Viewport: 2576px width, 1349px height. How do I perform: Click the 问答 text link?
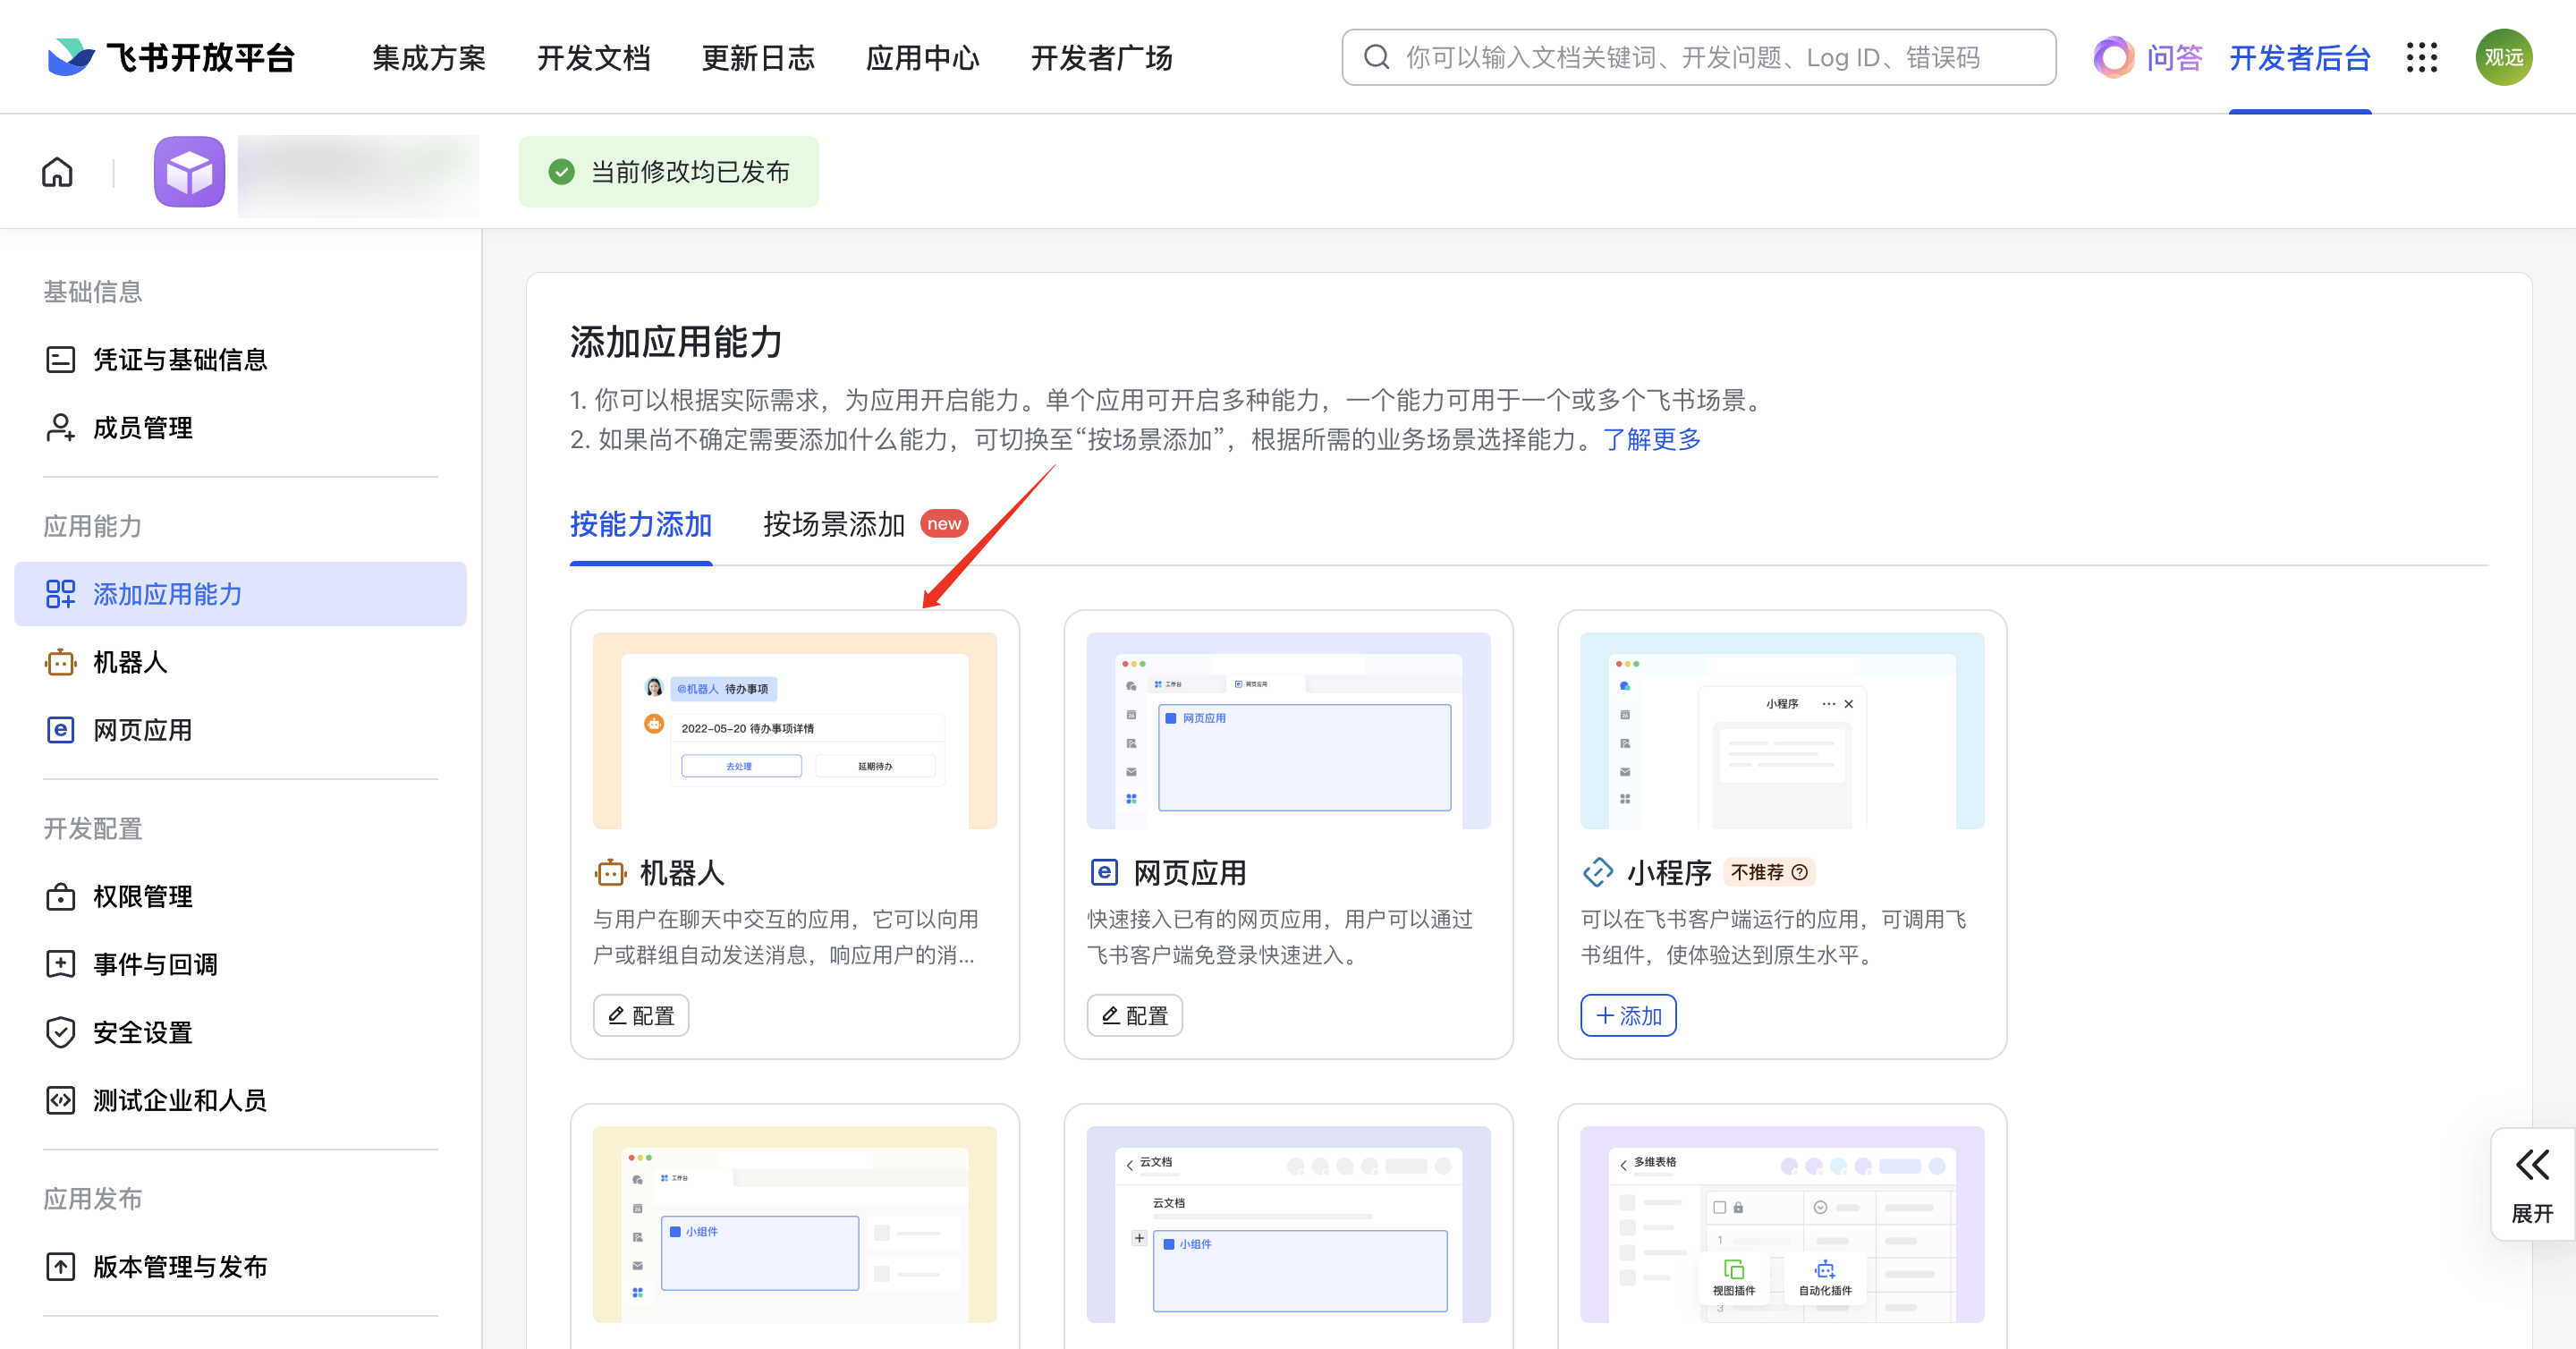pyautogui.click(x=2175, y=57)
